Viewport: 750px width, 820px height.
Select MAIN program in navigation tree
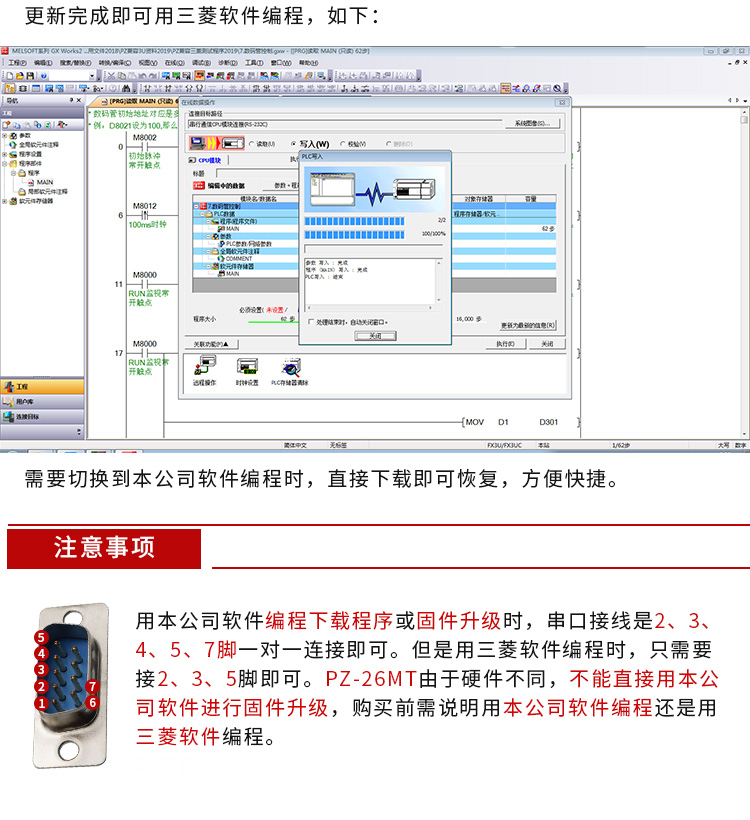tap(45, 182)
